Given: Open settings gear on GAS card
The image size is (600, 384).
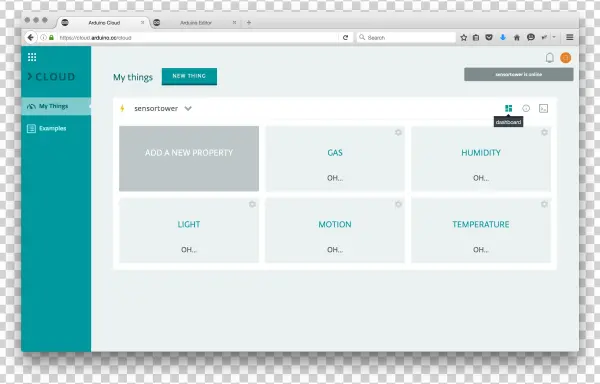Looking at the screenshot, I should pos(398,132).
